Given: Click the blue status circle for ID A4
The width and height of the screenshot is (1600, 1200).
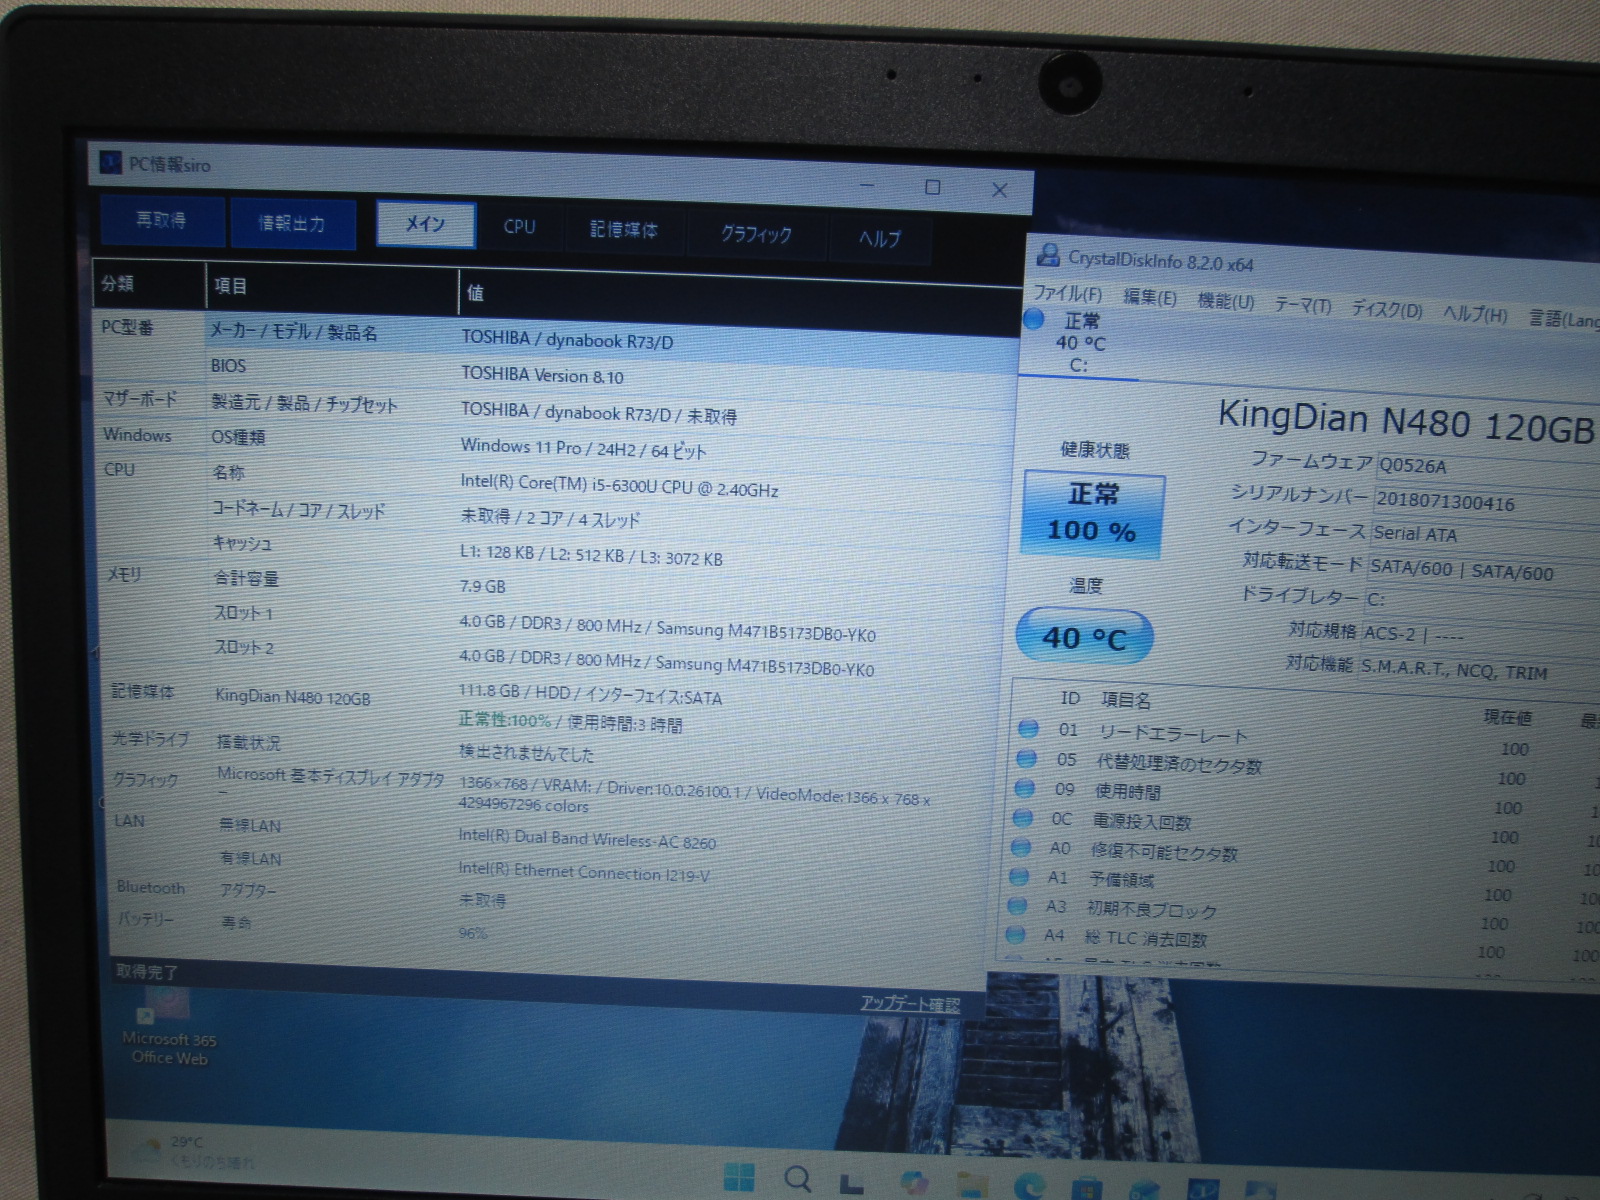Looking at the screenshot, I should click(1016, 935).
